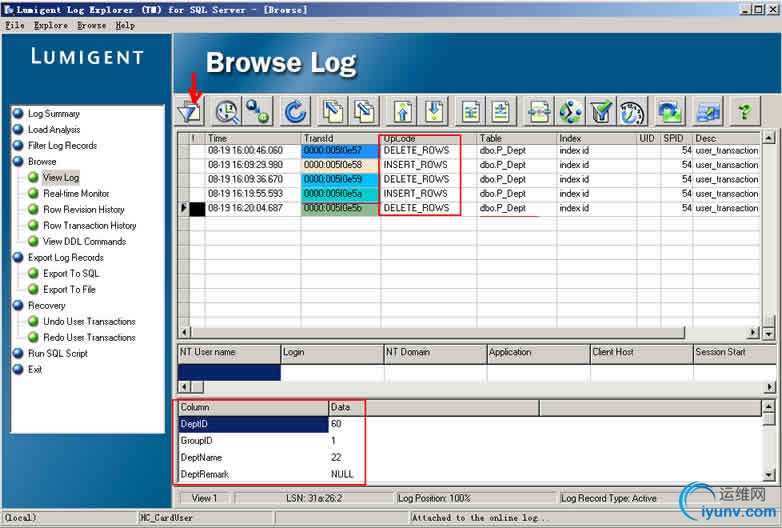Viewport: 782px width, 528px height.
Task: Click the blue circular refresh arrow icon
Action: tap(295, 112)
